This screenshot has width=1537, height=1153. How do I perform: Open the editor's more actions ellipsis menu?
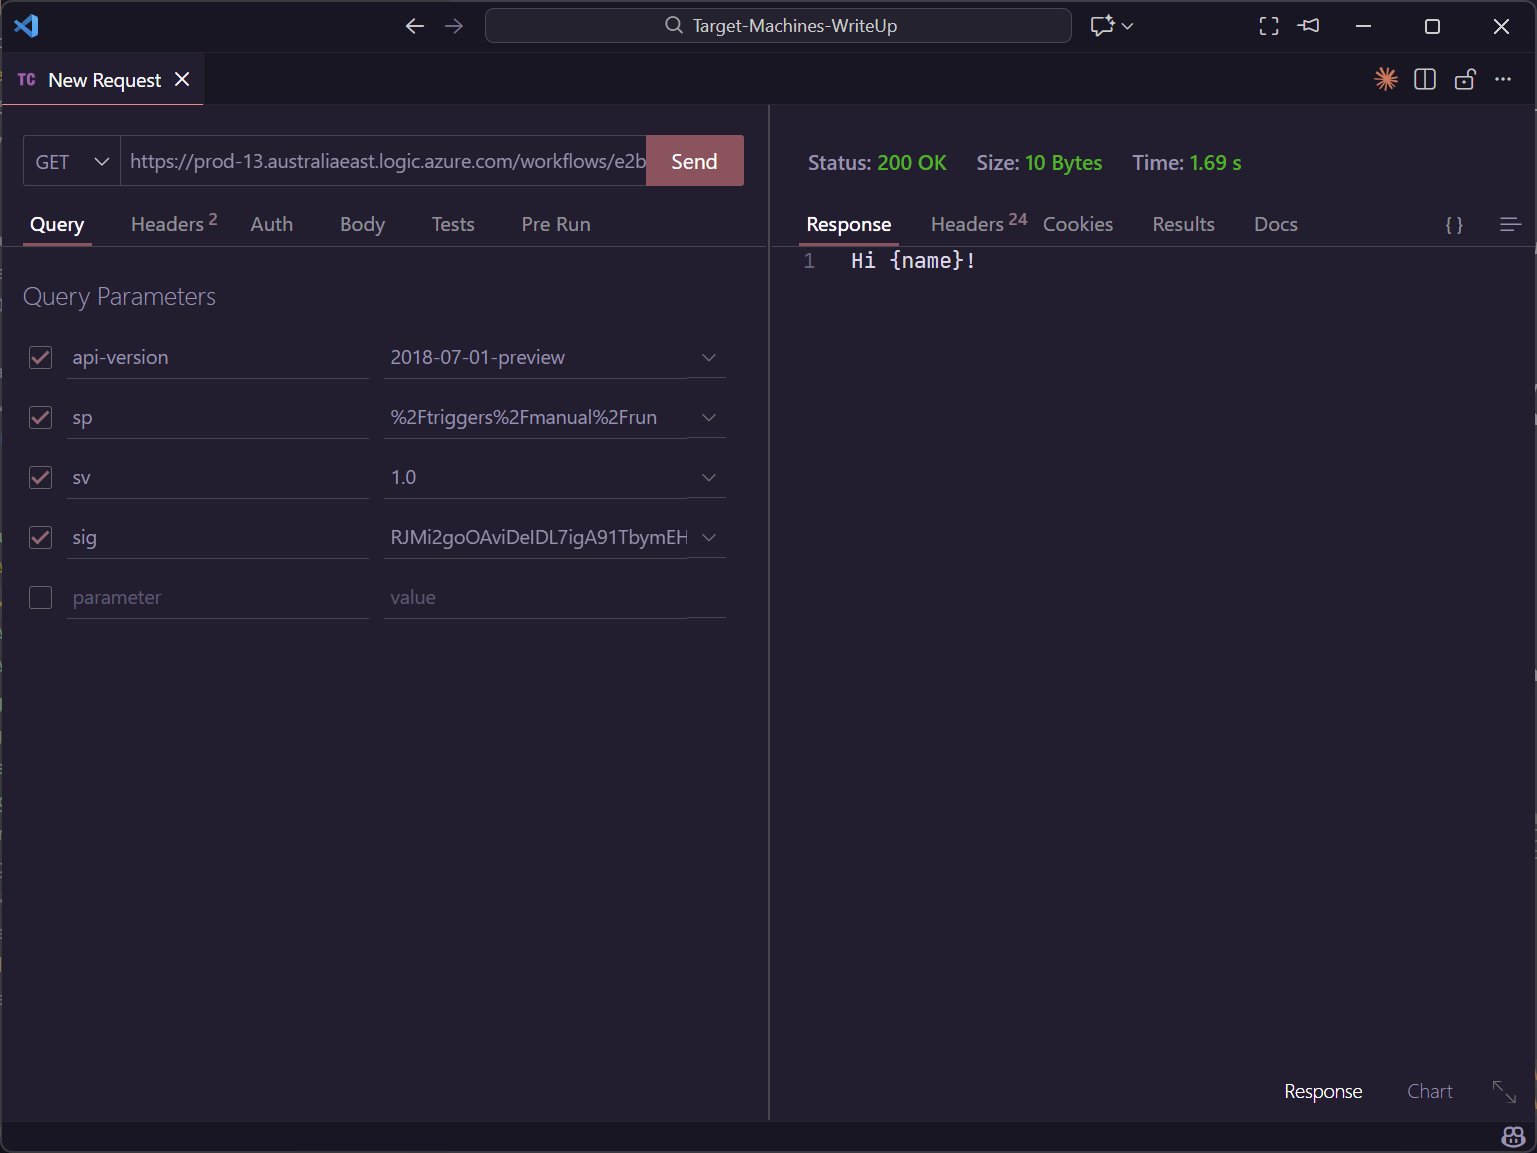pyautogui.click(x=1503, y=79)
